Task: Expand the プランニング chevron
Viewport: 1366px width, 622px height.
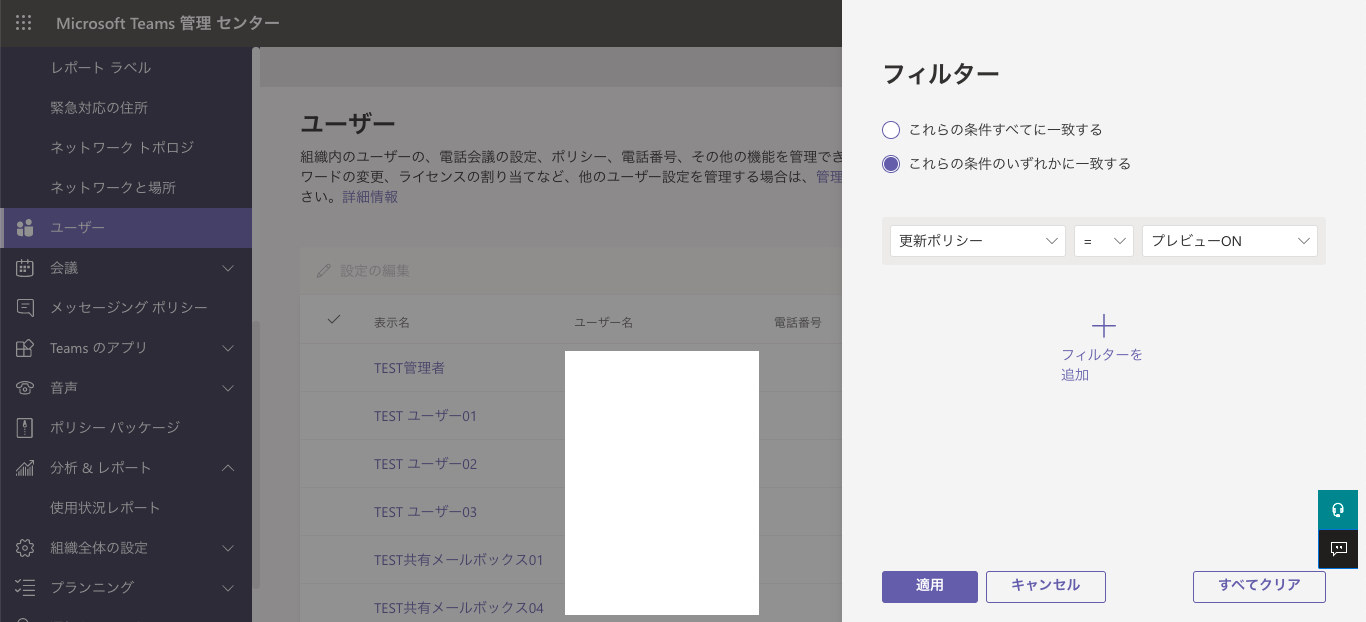Action: pyautogui.click(x=228, y=588)
